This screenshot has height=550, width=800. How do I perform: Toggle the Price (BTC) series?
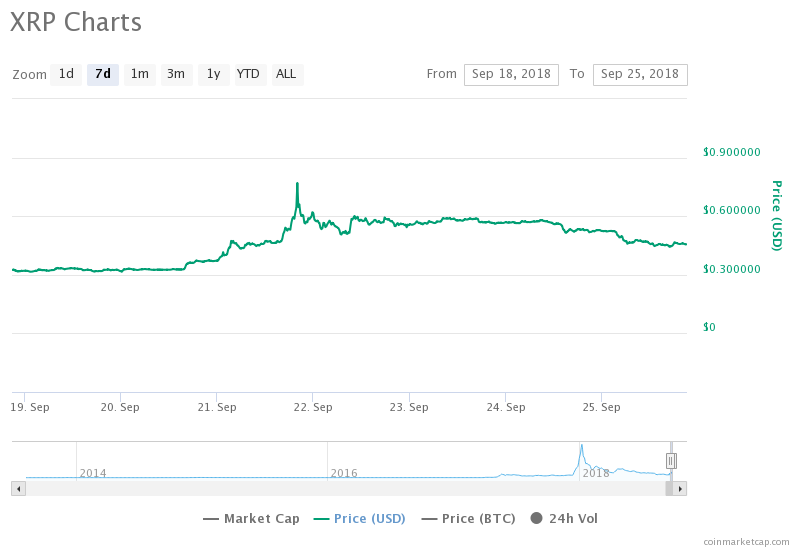click(468, 518)
